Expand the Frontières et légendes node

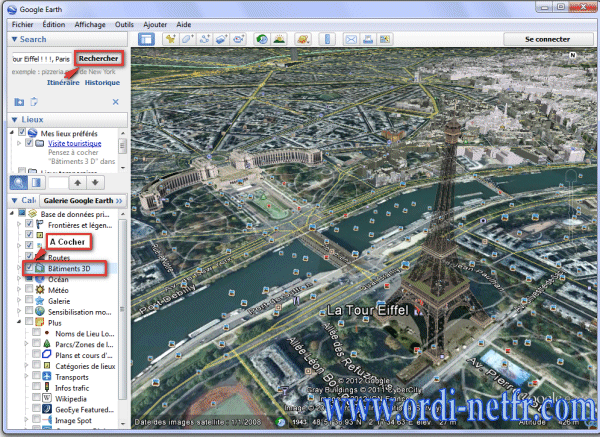point(19,224)
